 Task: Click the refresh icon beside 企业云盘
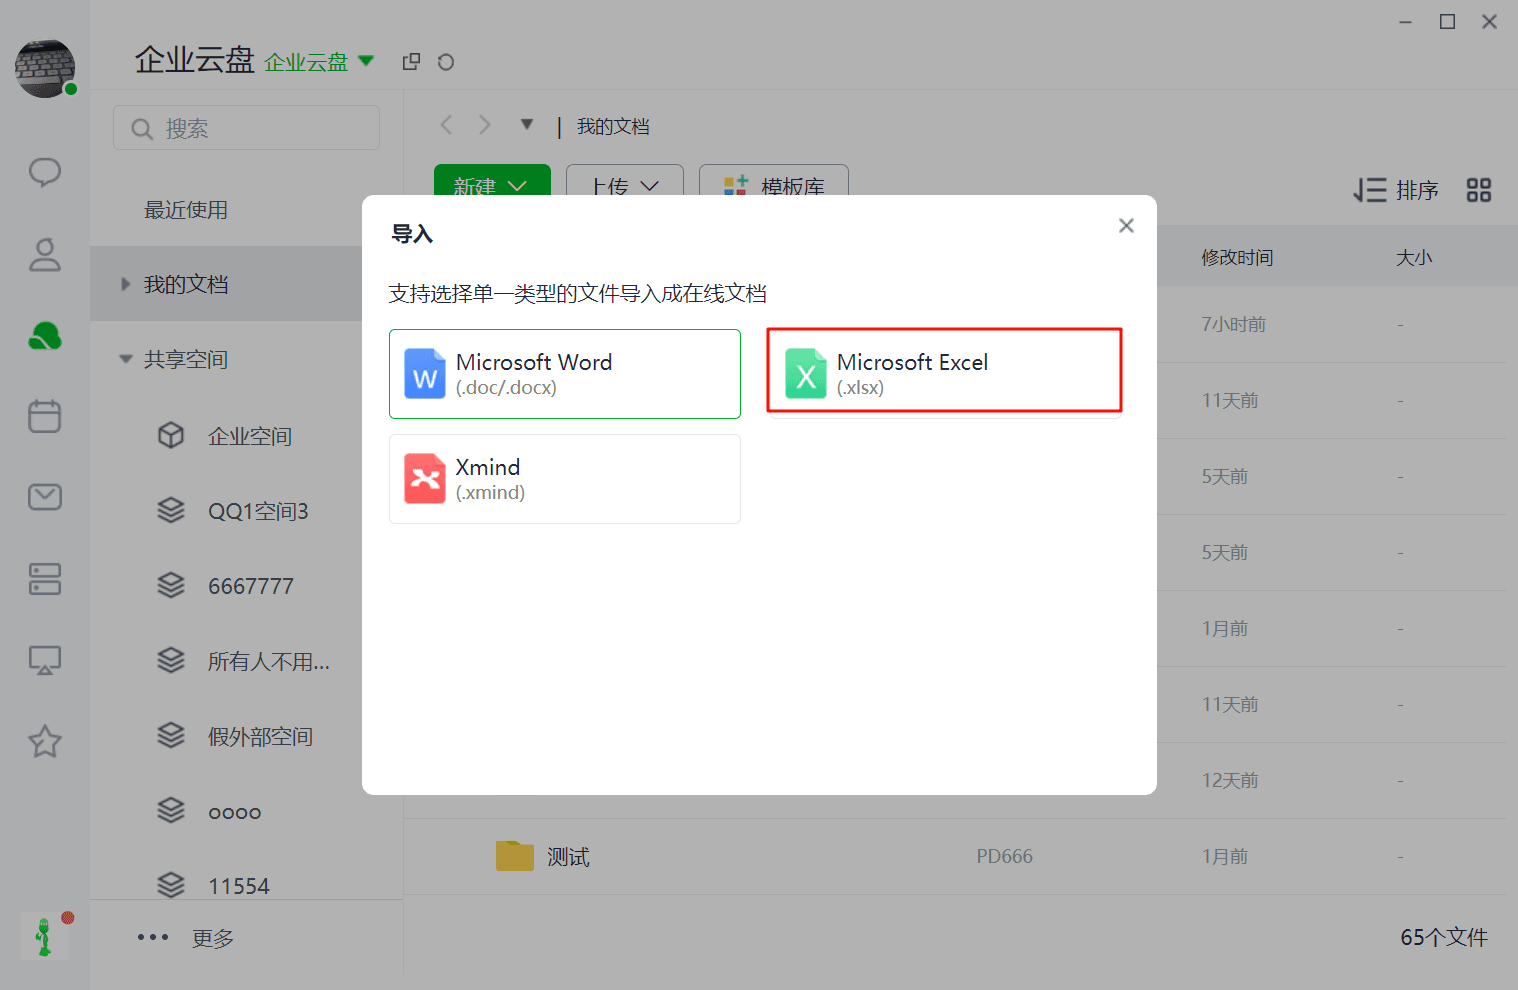(x=446, y=62)
